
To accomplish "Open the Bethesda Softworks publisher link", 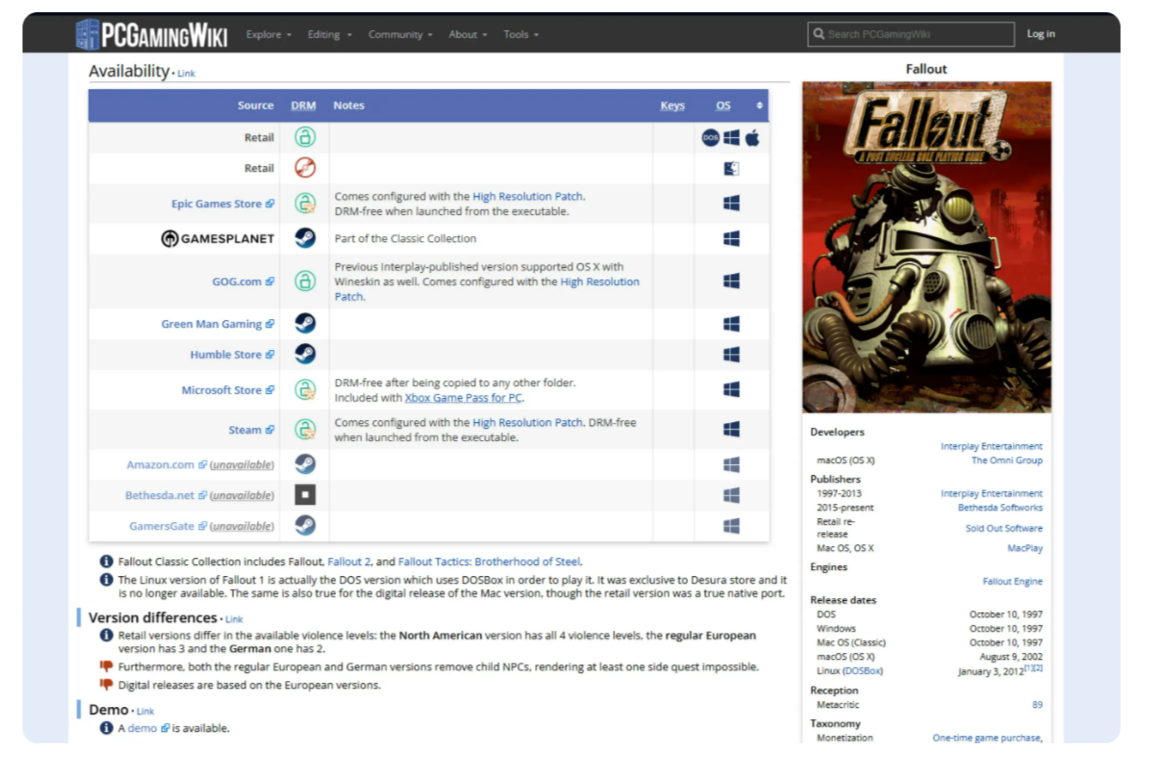I will (x=1000, y=508).
